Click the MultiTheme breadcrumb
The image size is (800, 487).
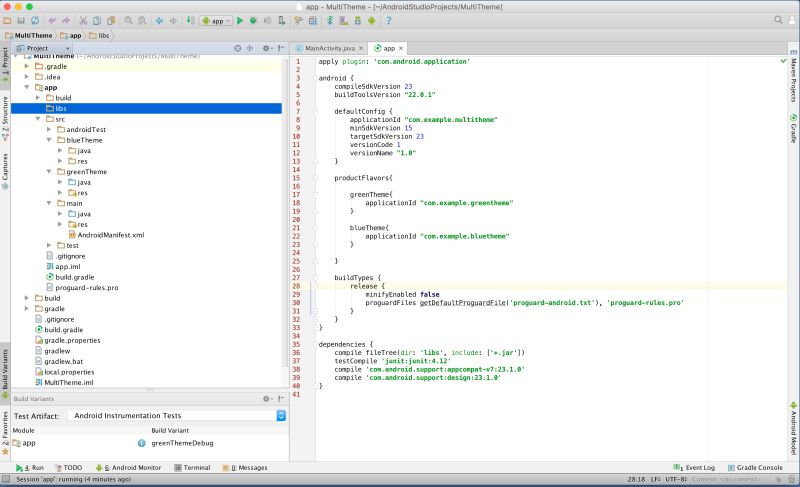[x=29, y=35]
